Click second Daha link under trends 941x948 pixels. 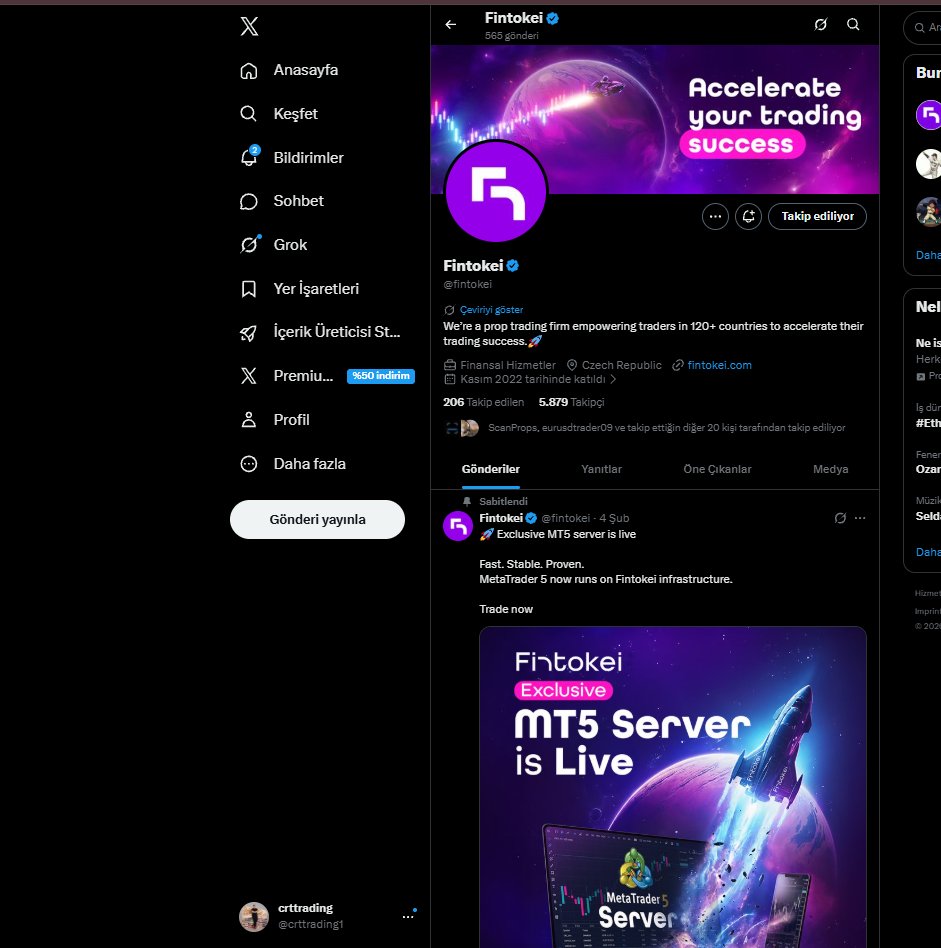coord(928,552)
